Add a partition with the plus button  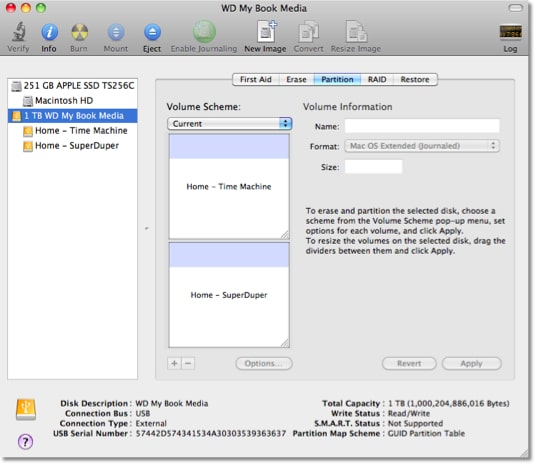click(174, 363)
